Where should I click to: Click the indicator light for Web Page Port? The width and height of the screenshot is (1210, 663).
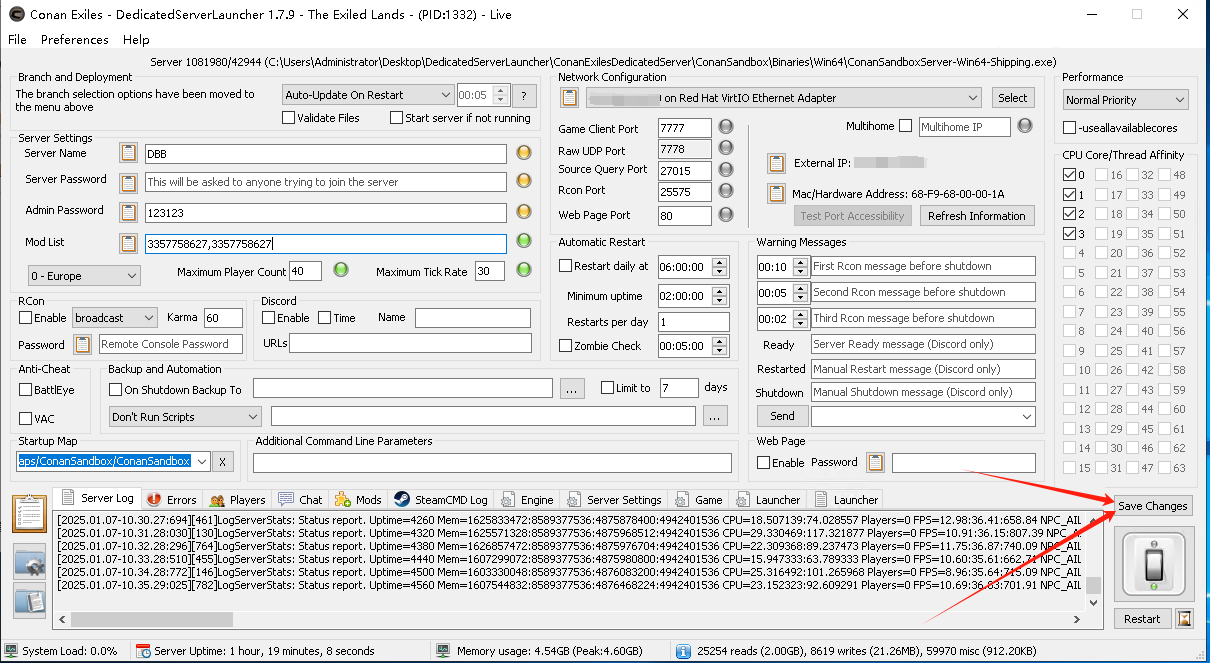727,214
